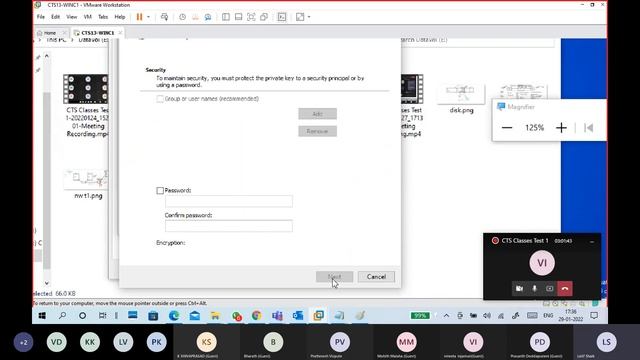Open the stretch guest dropdown arrow

309,17
